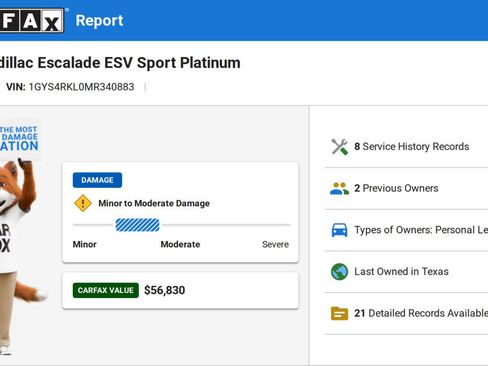Click the VIN number 1GYS4RKL0MR340883

81,87
